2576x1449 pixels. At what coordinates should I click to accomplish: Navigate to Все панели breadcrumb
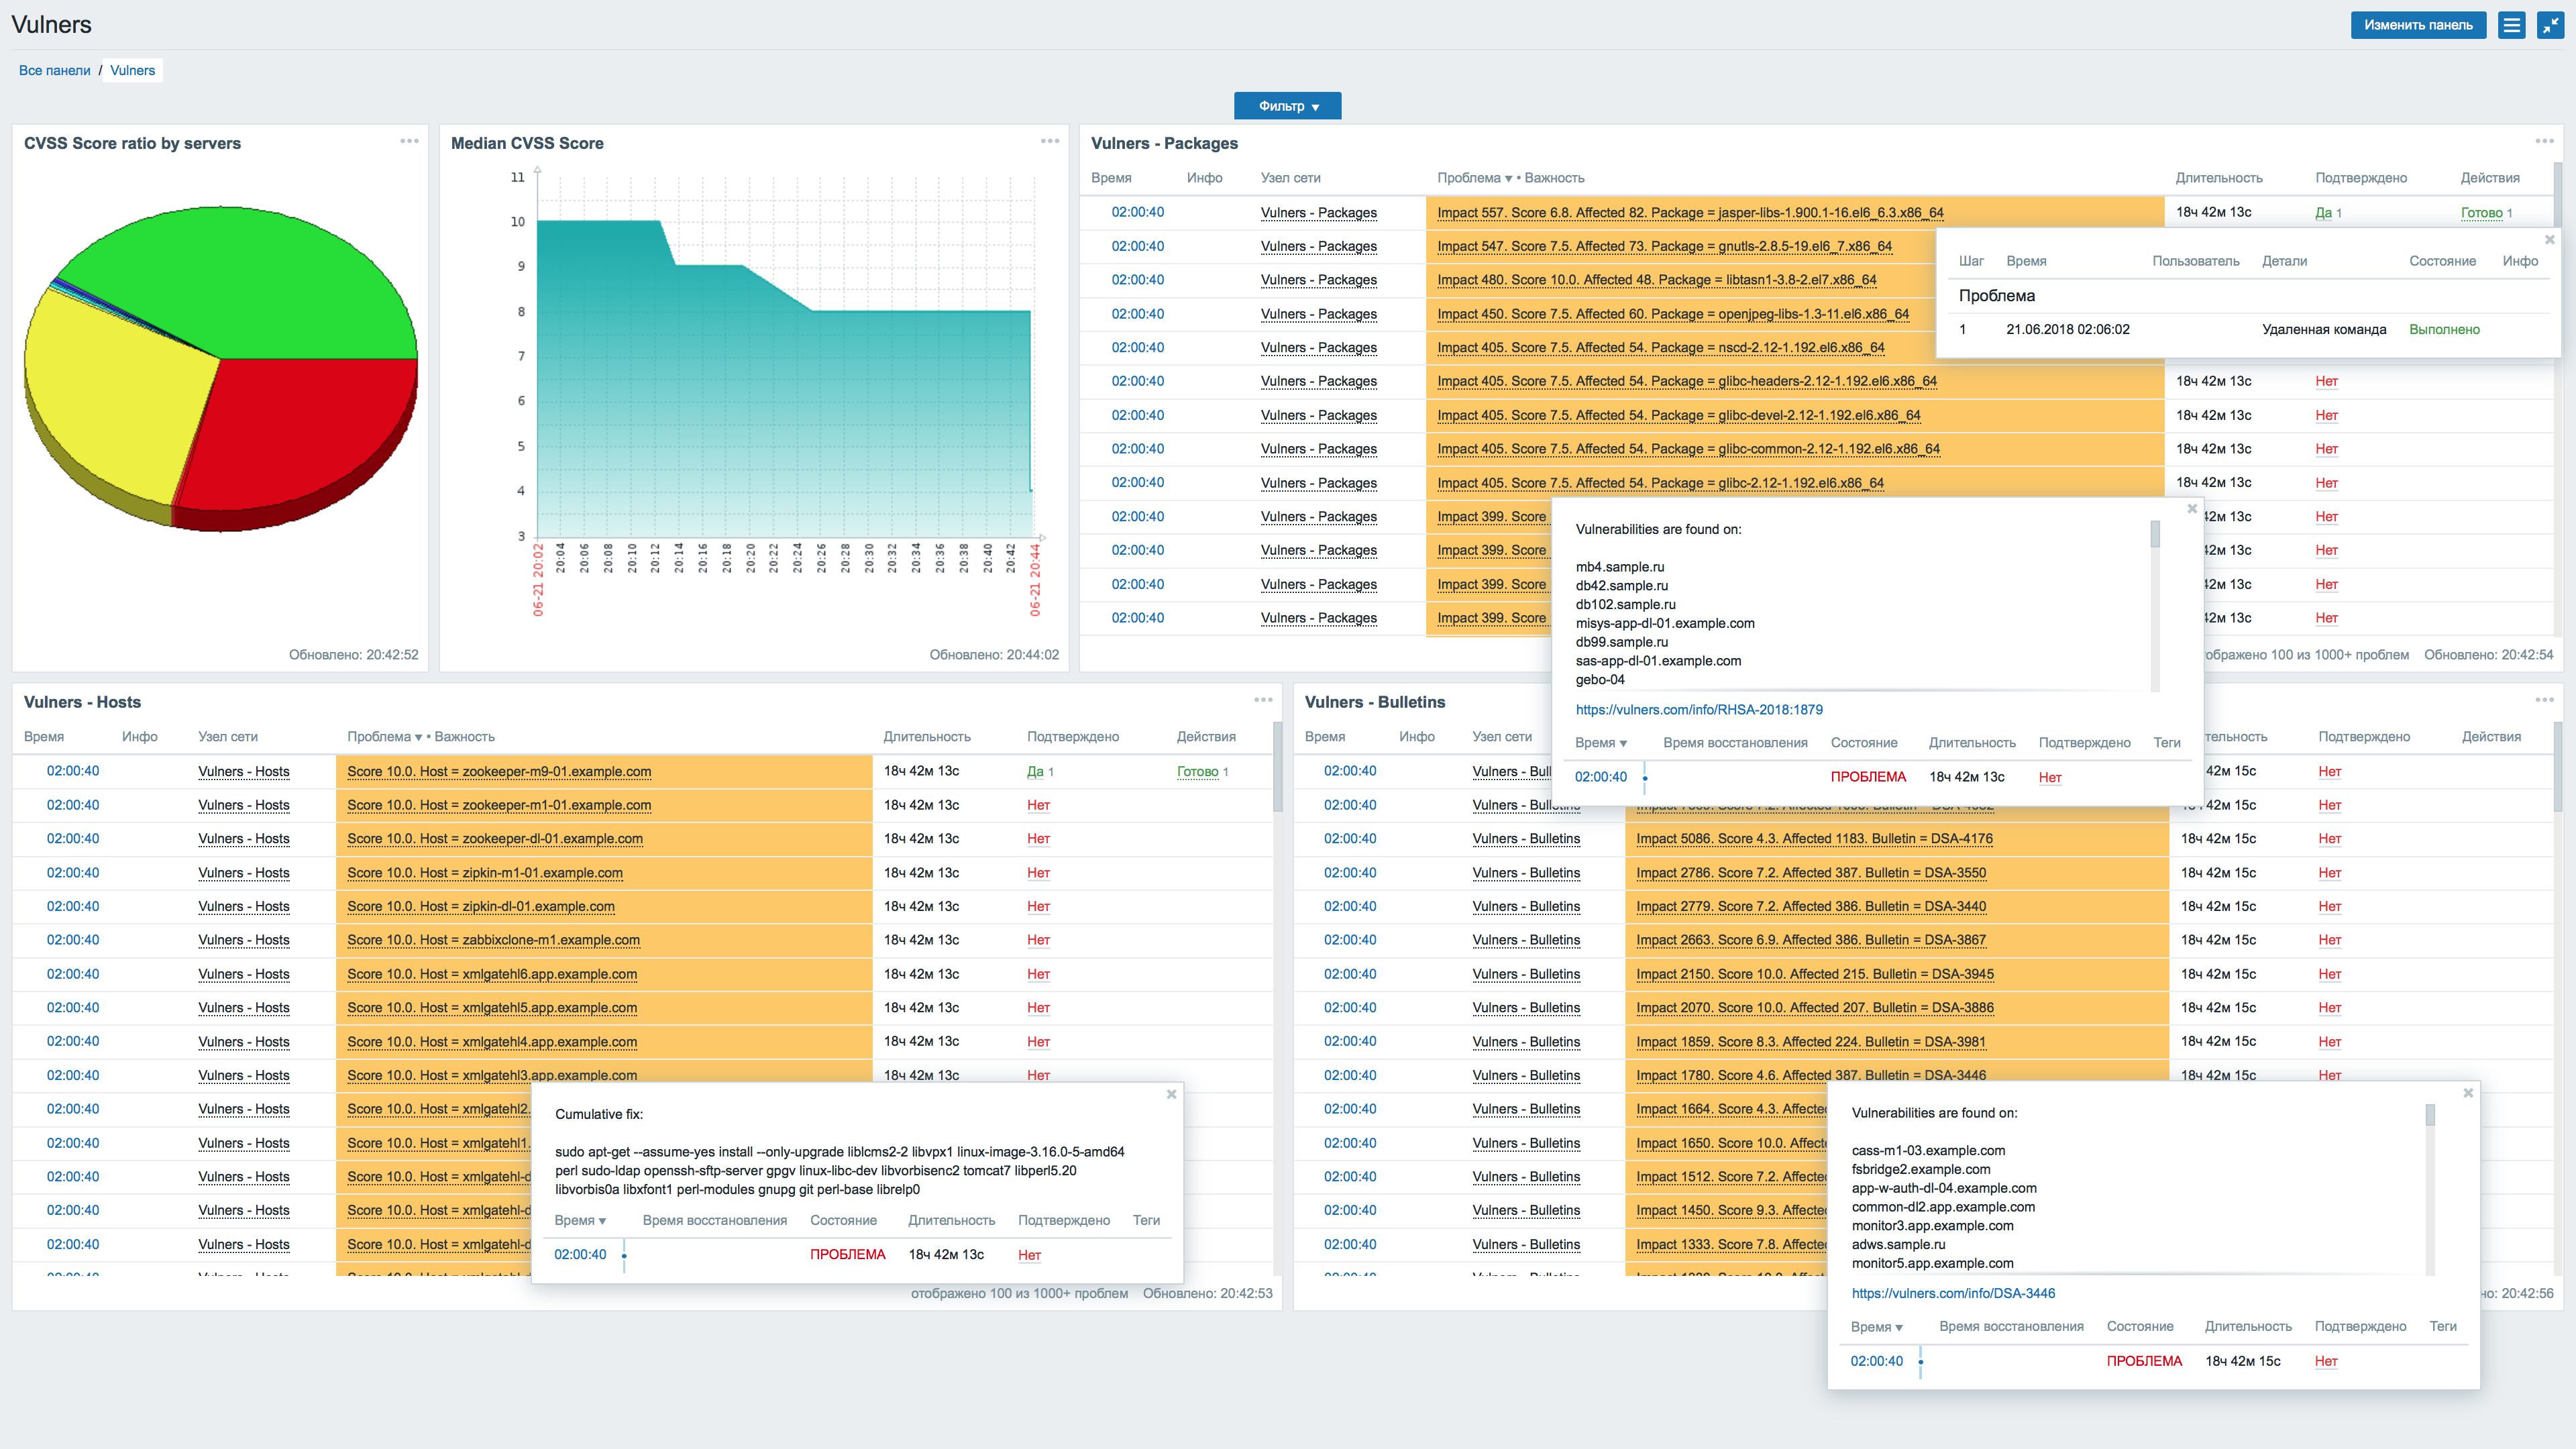(x=55, y=70)
